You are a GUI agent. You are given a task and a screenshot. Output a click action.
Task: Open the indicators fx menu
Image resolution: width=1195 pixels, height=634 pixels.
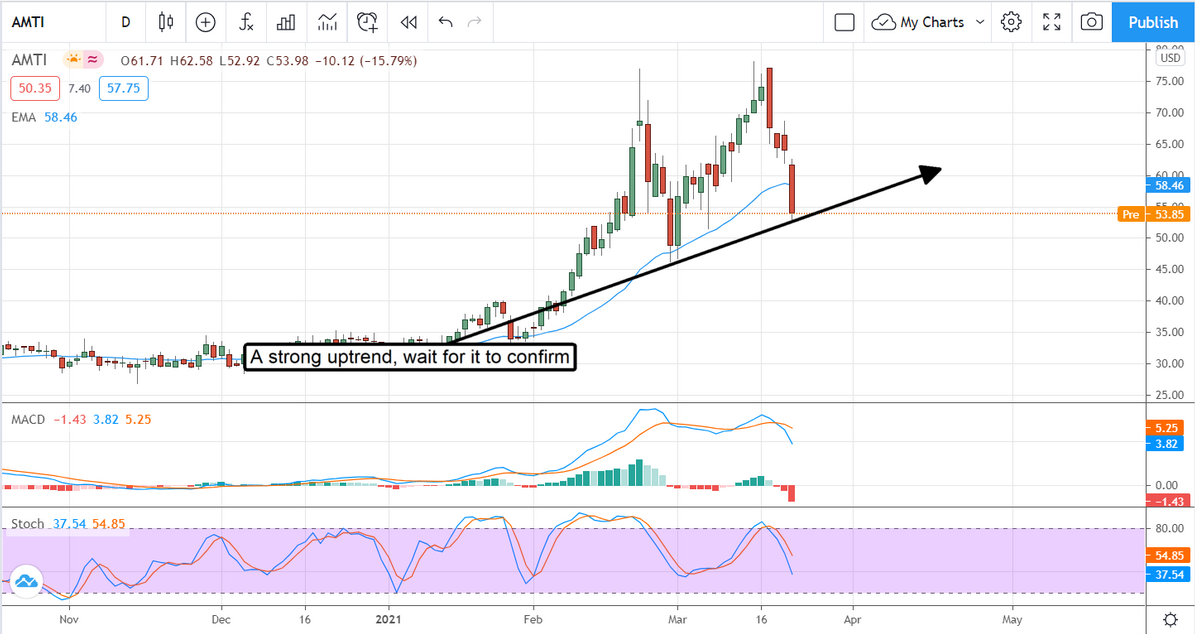click(x=246, y=22)
